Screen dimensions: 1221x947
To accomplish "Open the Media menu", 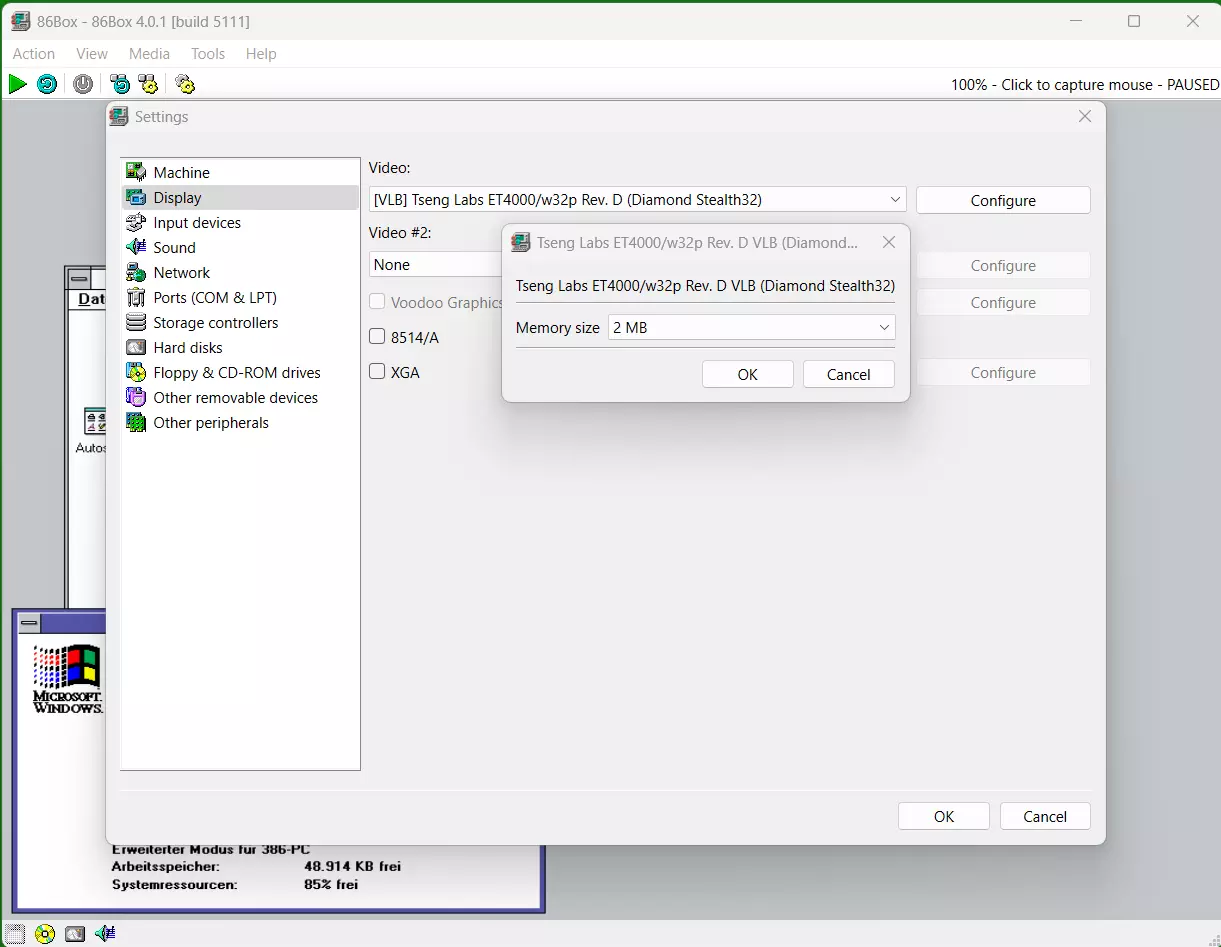I will coord(150,54).
